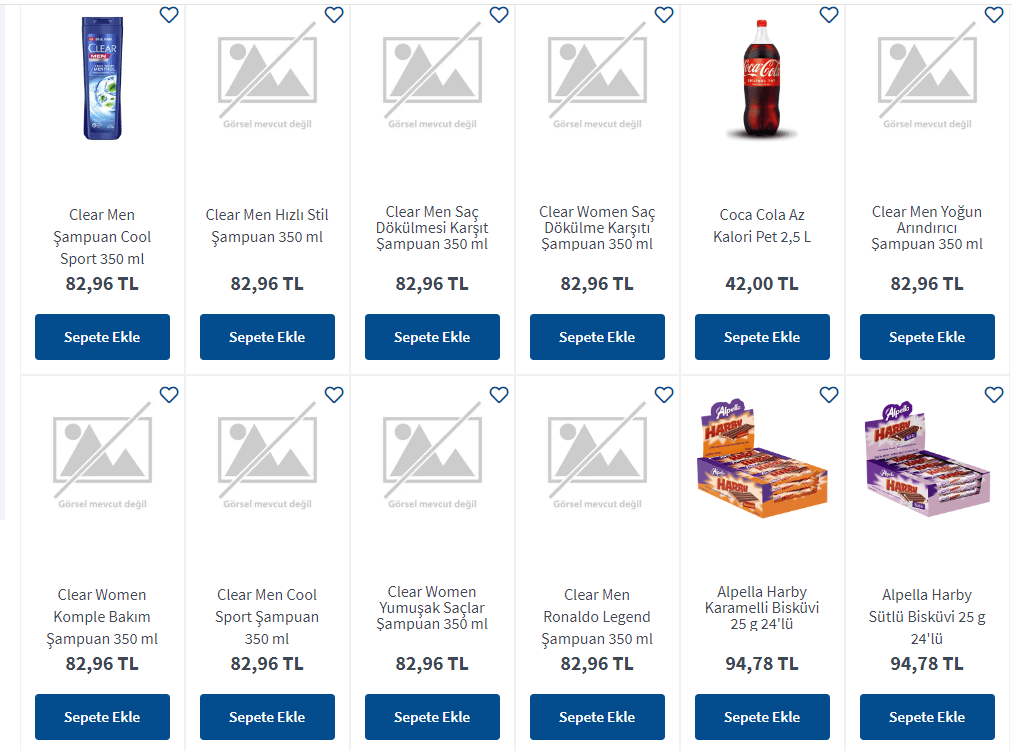This screenshot has height=751, width=1012.
Task: Add Coca Cola Az Kalori to favorites
Action: point(829,15)
